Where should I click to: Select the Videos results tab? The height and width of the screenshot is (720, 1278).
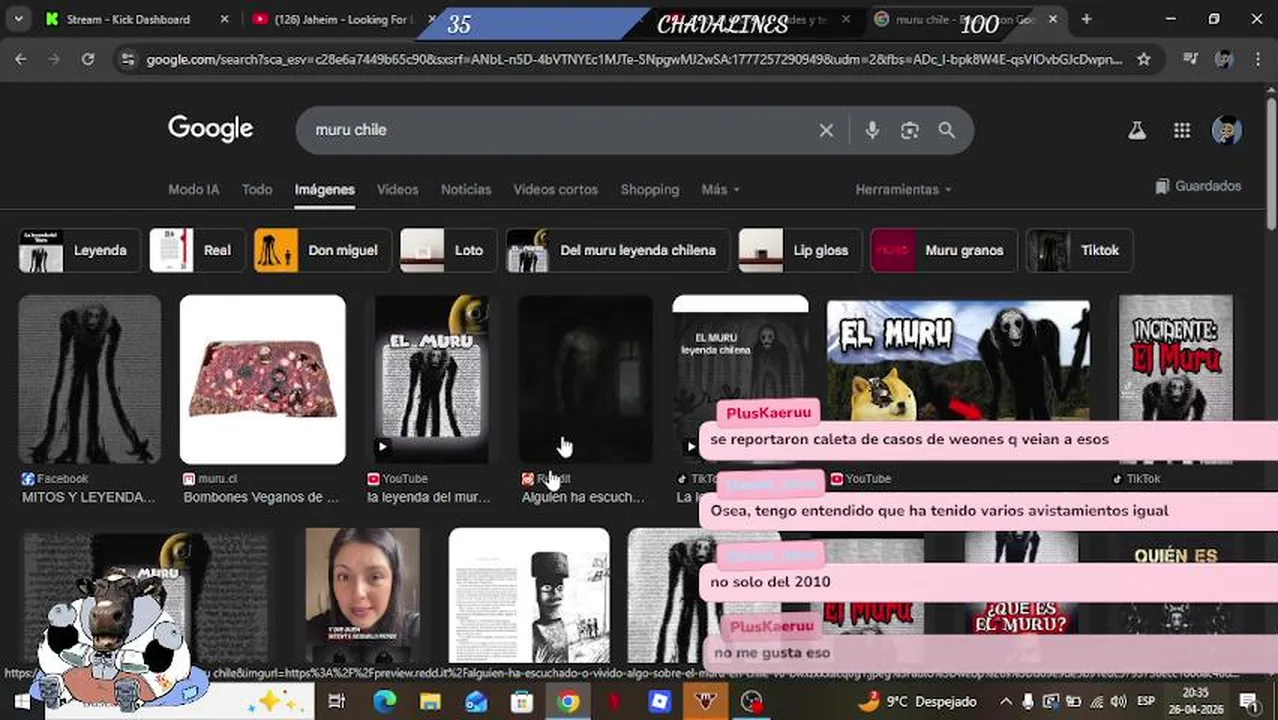pyautogui.click(x=397, y=189)
